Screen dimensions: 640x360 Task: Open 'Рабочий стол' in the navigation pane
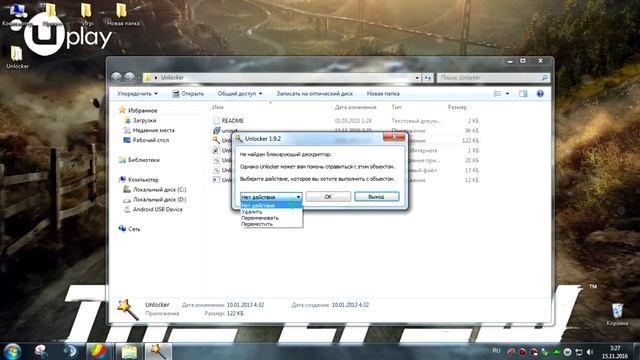(x=146, y=140)
